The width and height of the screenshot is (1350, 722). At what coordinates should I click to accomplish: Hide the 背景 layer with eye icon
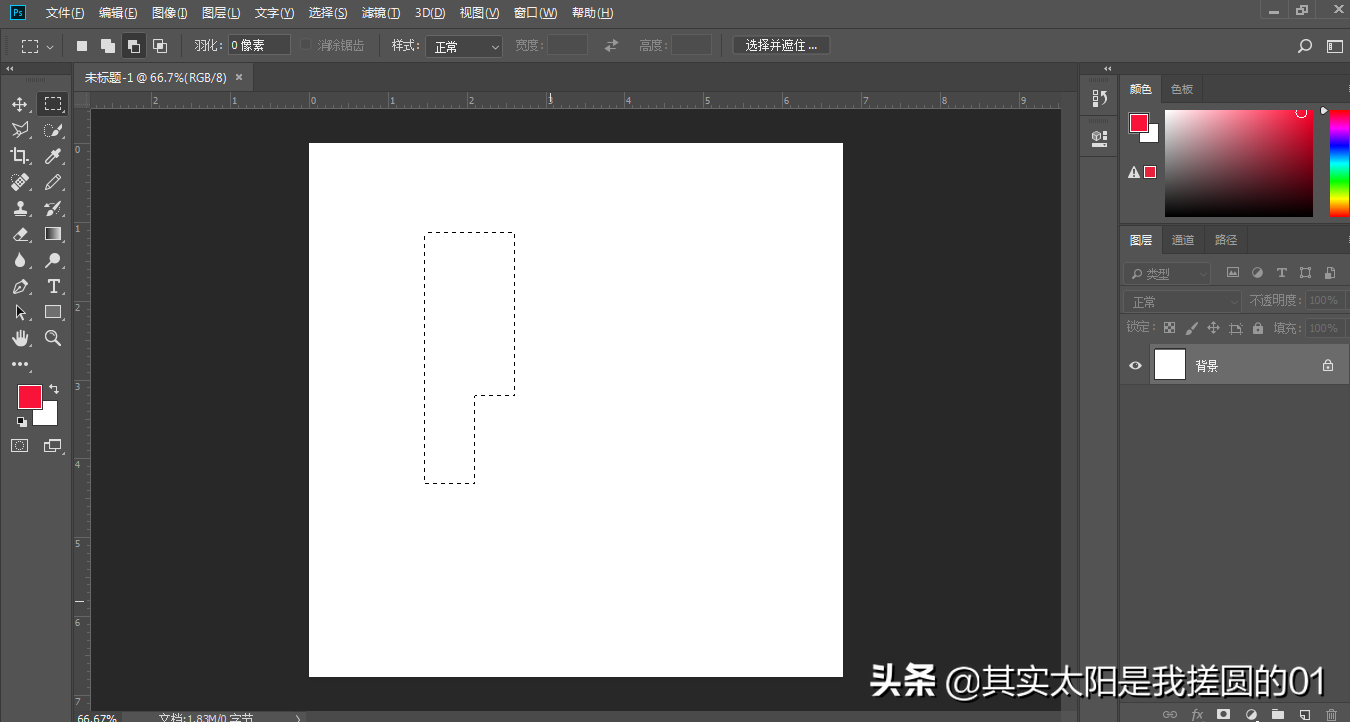point(1135,366)
